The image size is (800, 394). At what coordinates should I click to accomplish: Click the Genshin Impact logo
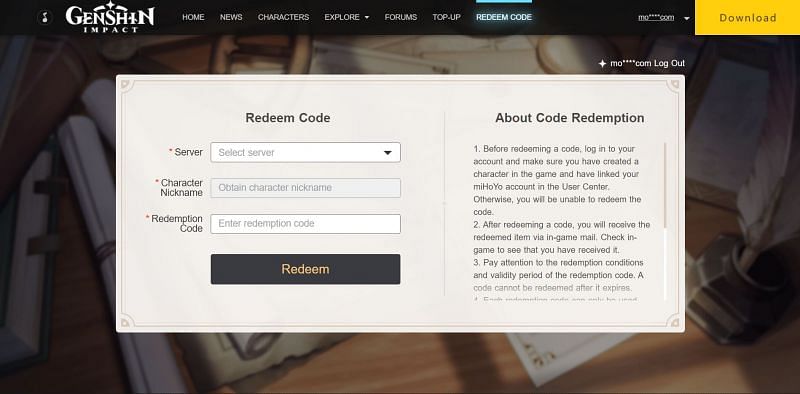(x=110, y=17)
